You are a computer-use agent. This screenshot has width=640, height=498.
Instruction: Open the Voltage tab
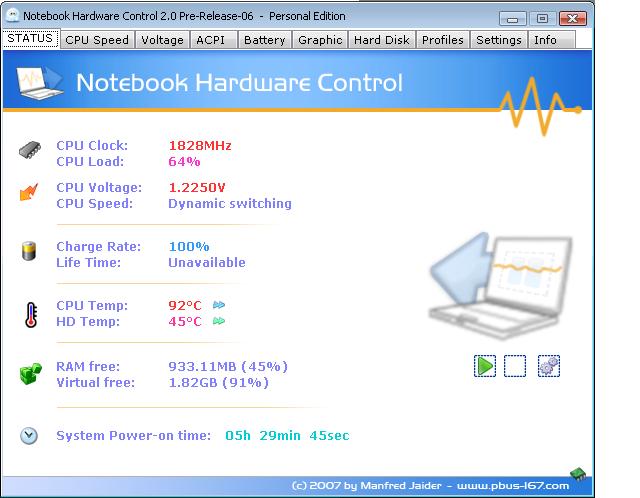(162, 40)
